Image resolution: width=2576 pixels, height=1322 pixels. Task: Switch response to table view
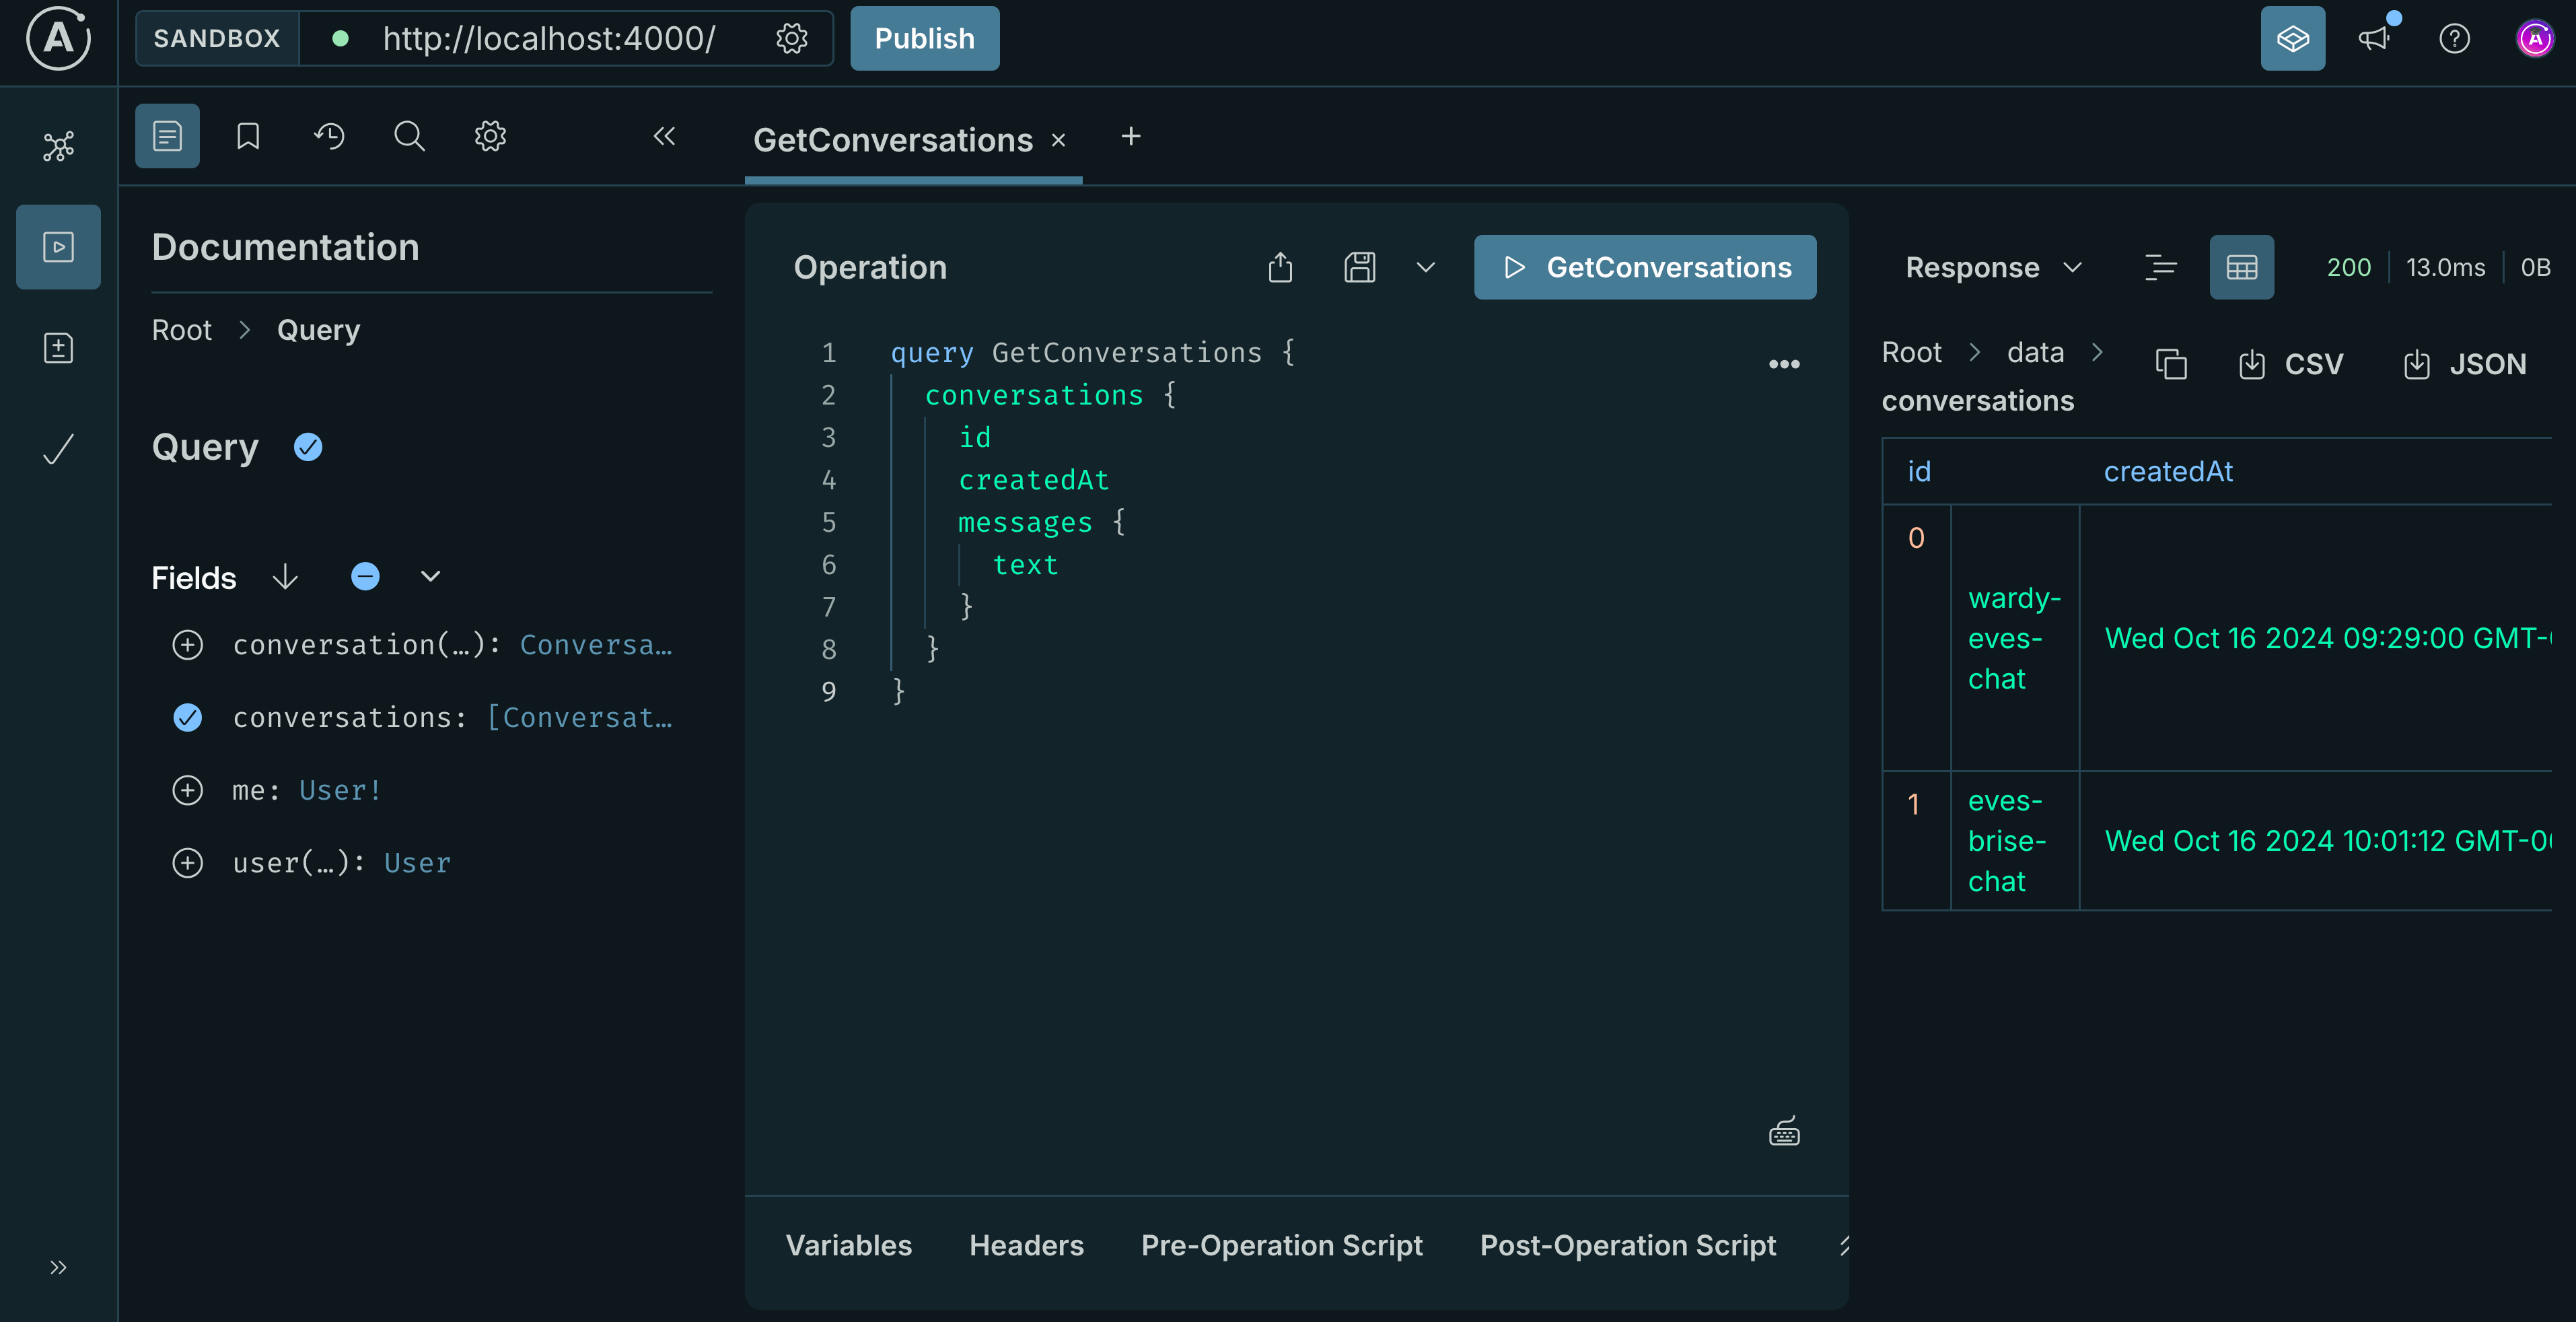[2241, 267]
